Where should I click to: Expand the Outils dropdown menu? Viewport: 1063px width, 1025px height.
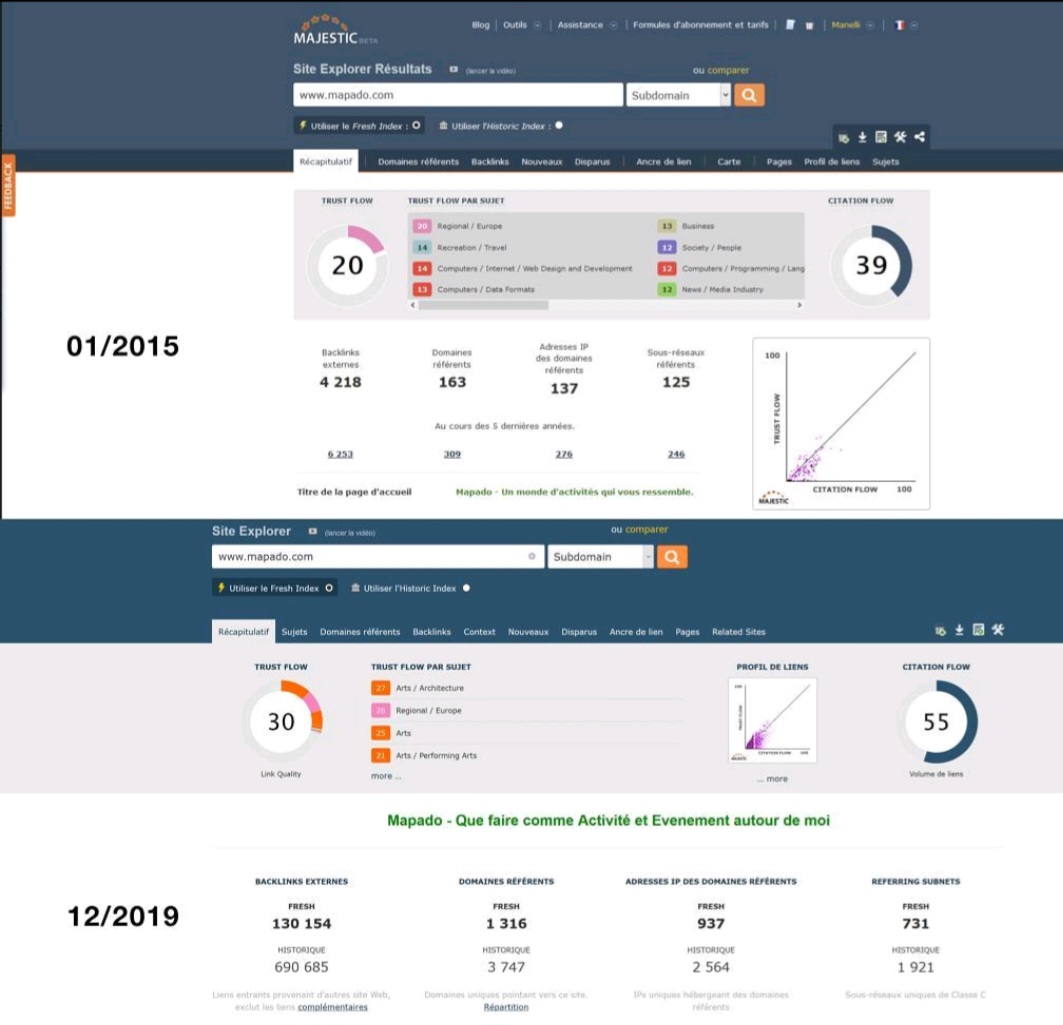point(537,26)
